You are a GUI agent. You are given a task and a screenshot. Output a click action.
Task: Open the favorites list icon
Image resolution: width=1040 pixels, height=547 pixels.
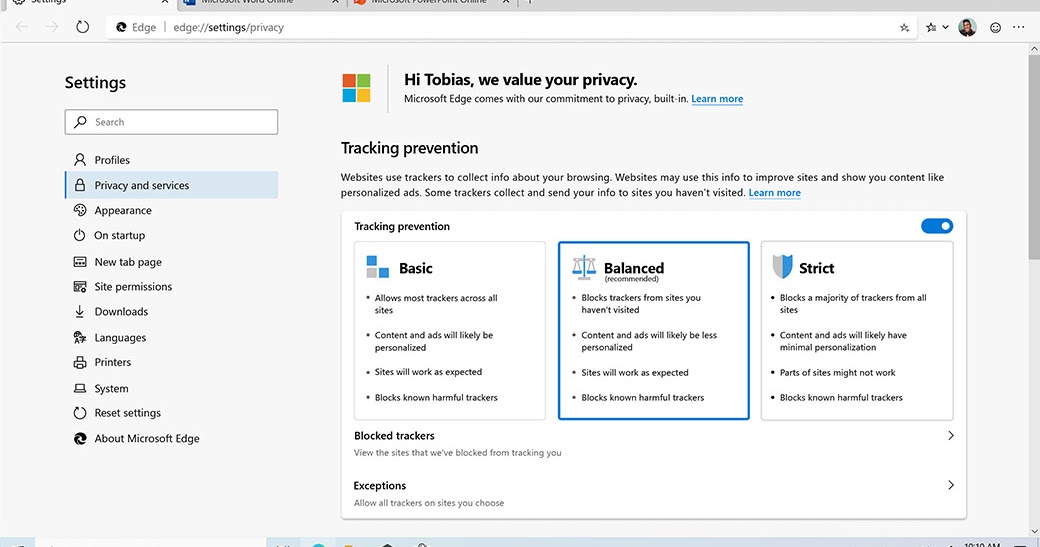[x=931, y=27]
